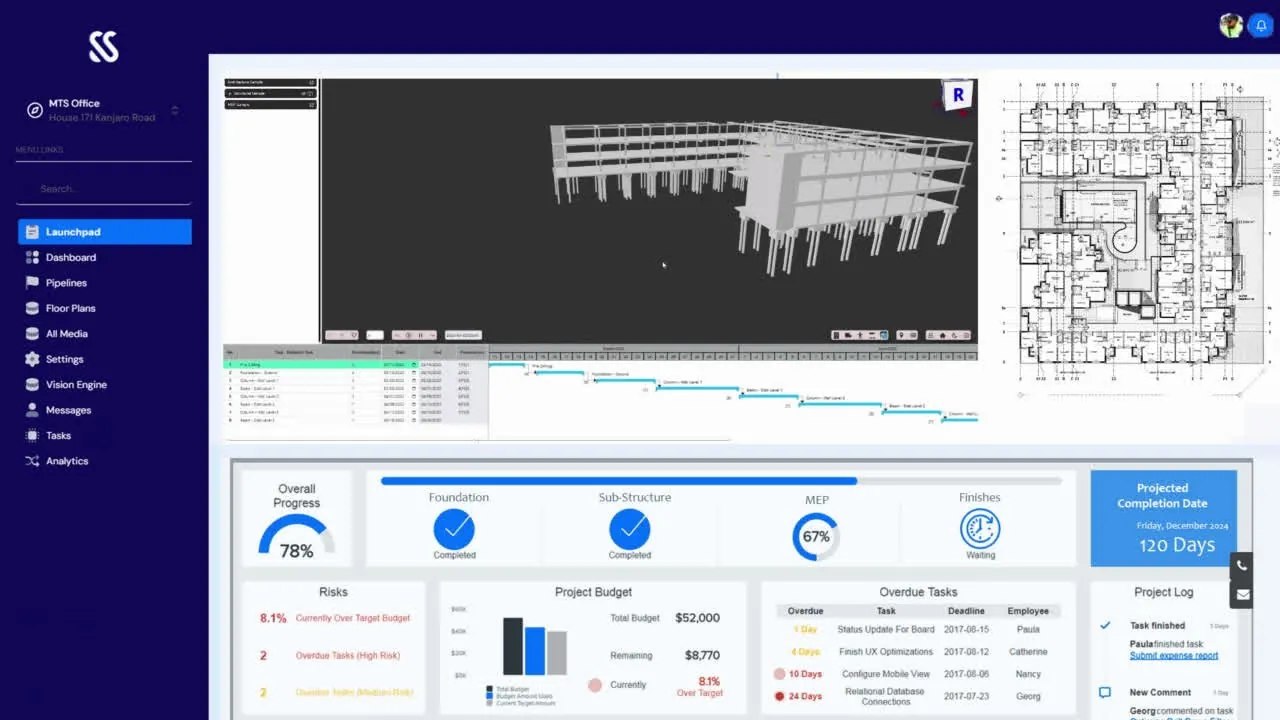Click the MEP 67% progress ring

816,537
